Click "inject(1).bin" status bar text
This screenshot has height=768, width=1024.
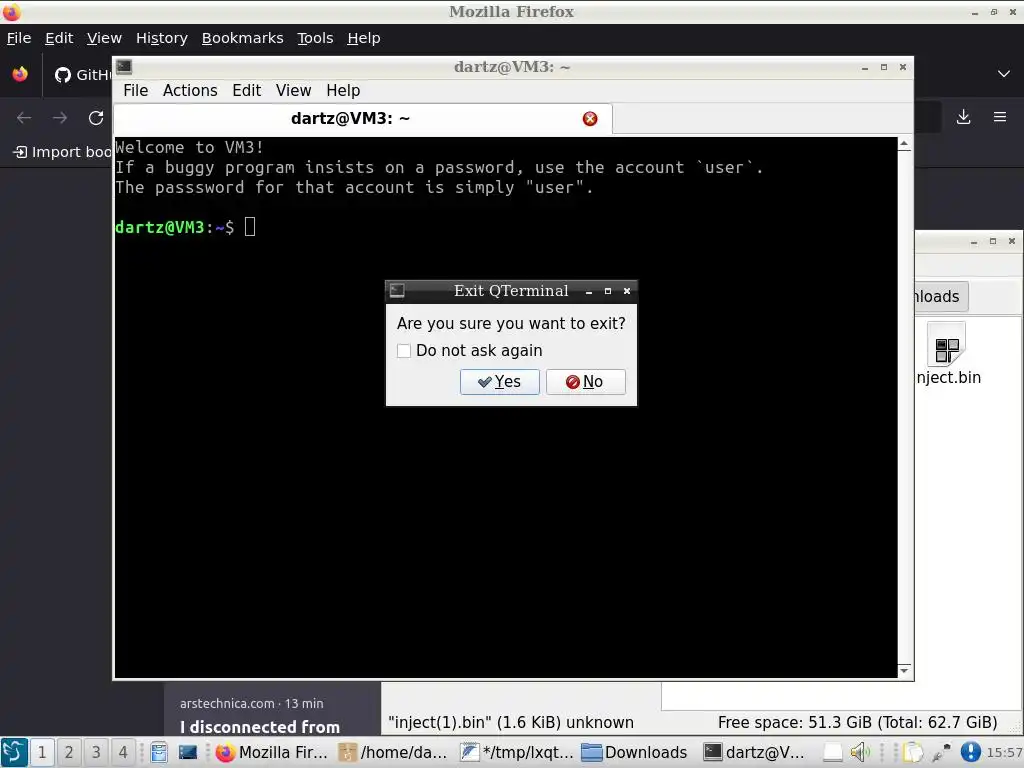[x=511, y=722]
